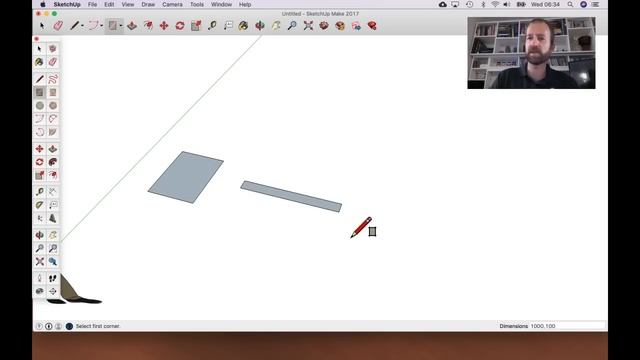
Task: Open Notification Center list icon
Action: pos(596,4)
